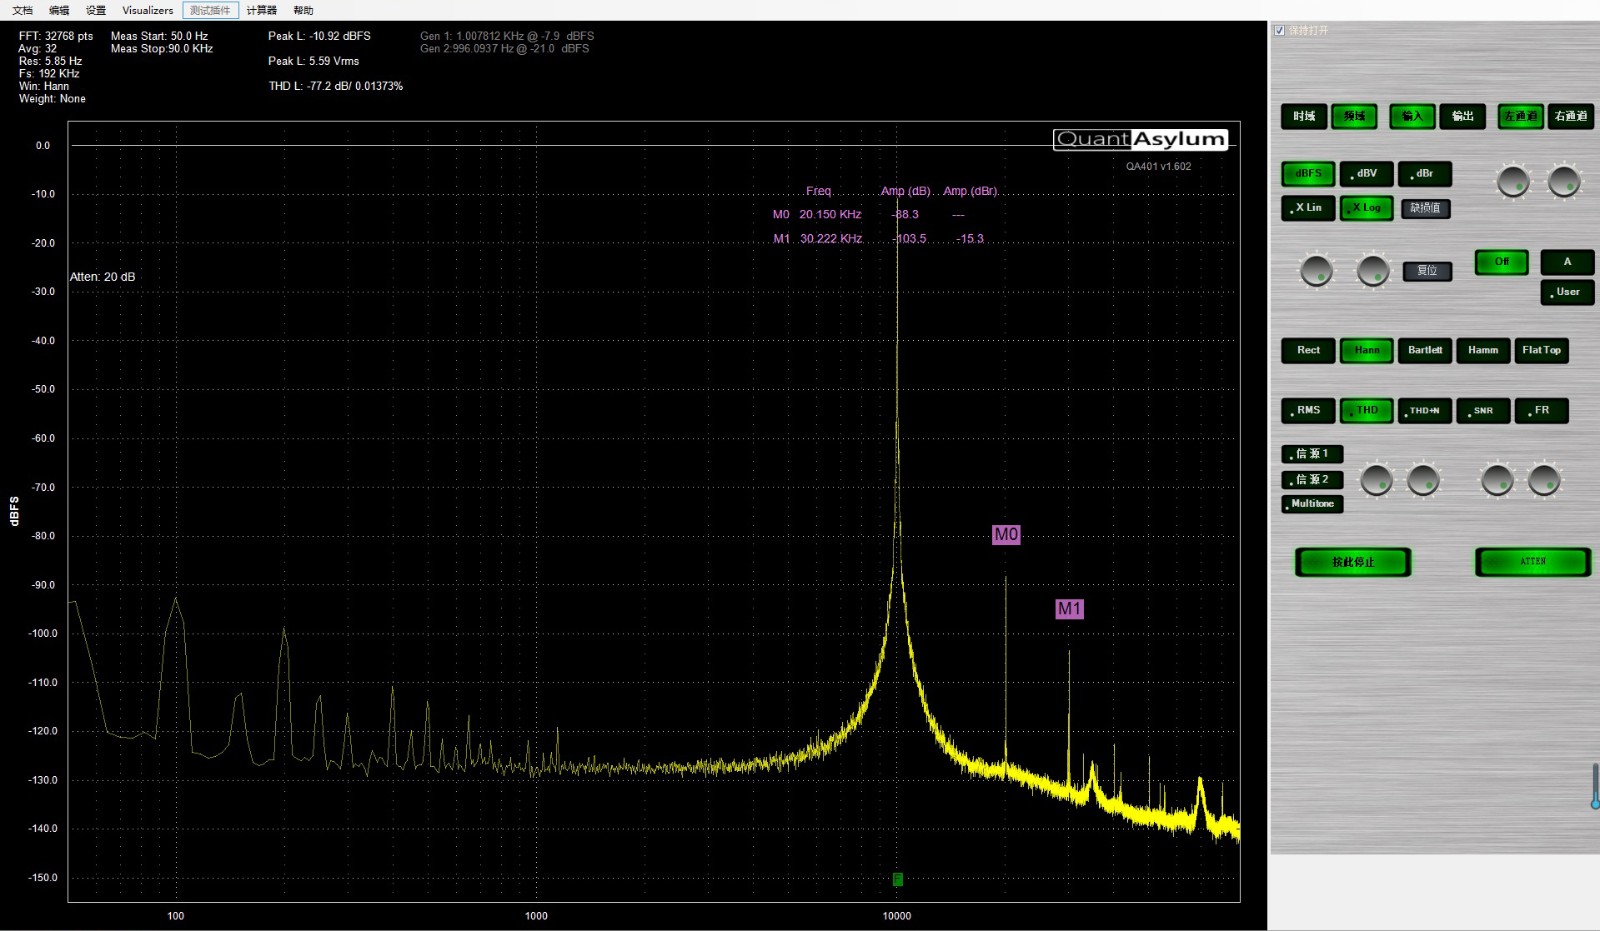Expand the 帮助 help menu
This screenshot has height=931, width=1600.
coord(303,10)
